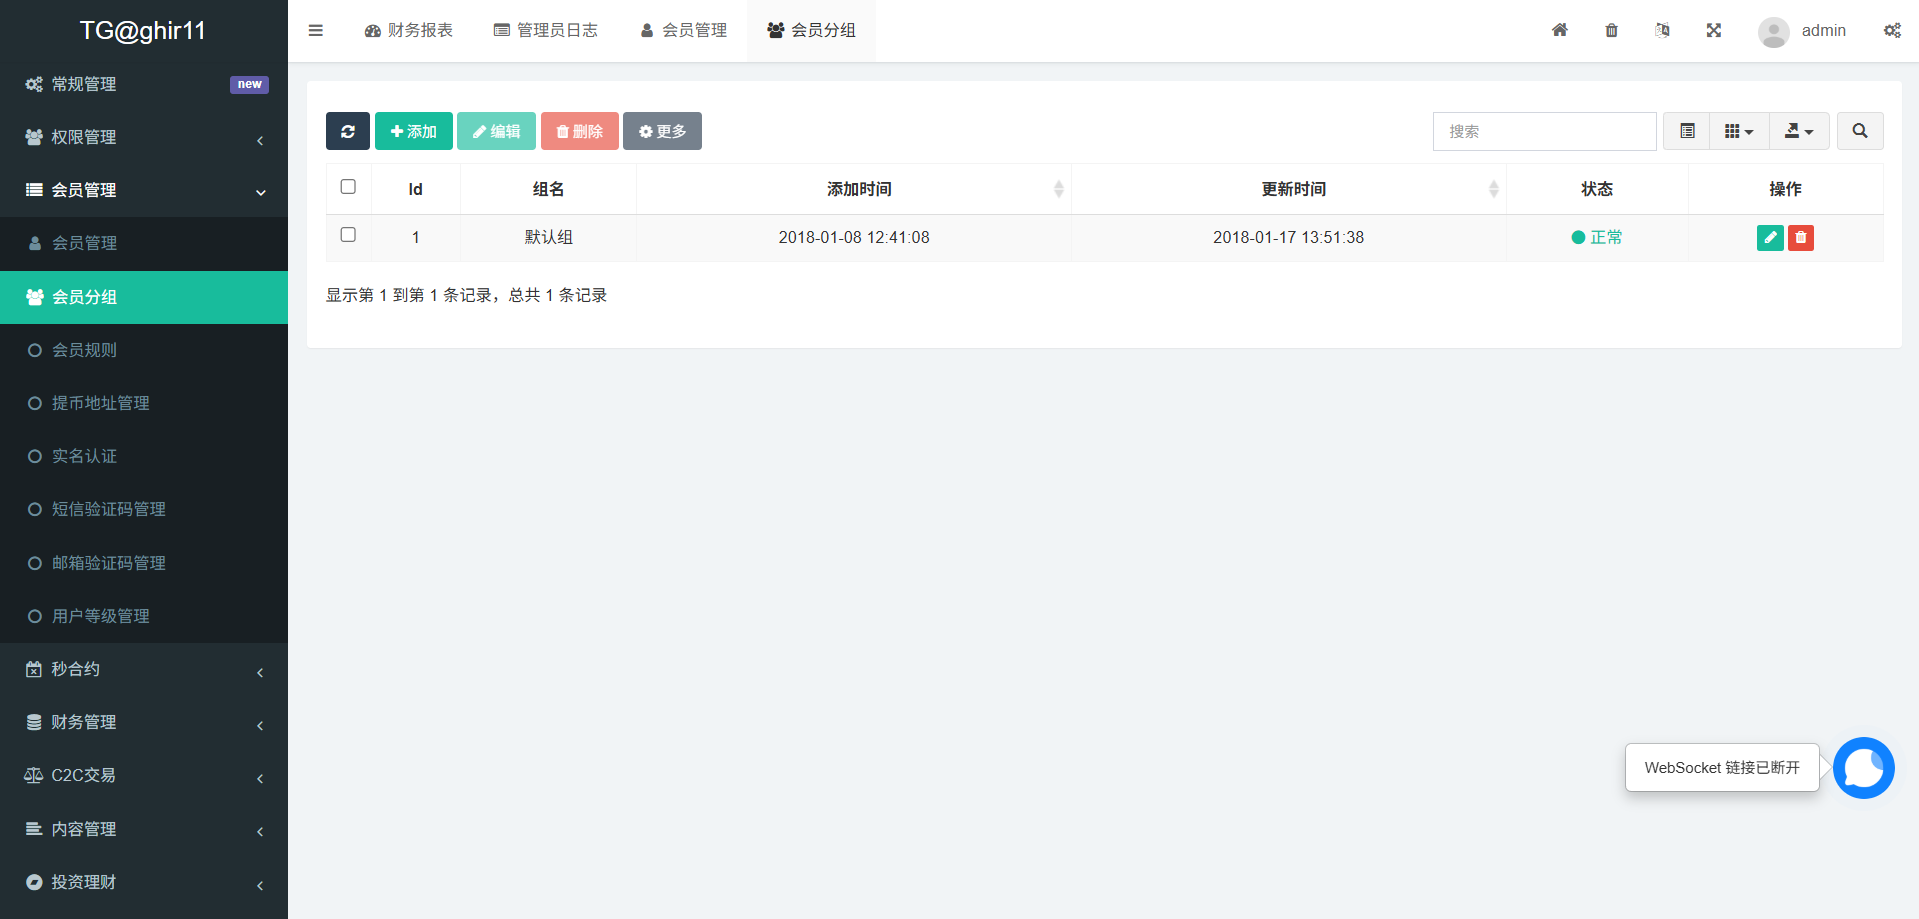
Task: Click the trash icon to clear cache
Action: coord(1612,30)
